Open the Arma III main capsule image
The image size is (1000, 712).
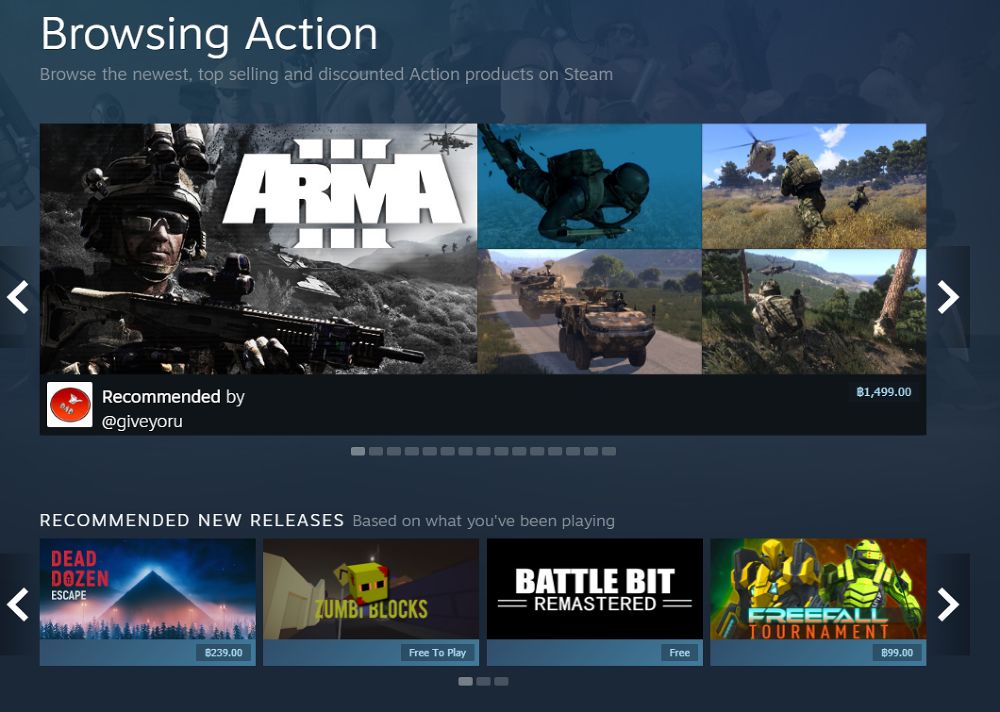(x=258, y=249)
